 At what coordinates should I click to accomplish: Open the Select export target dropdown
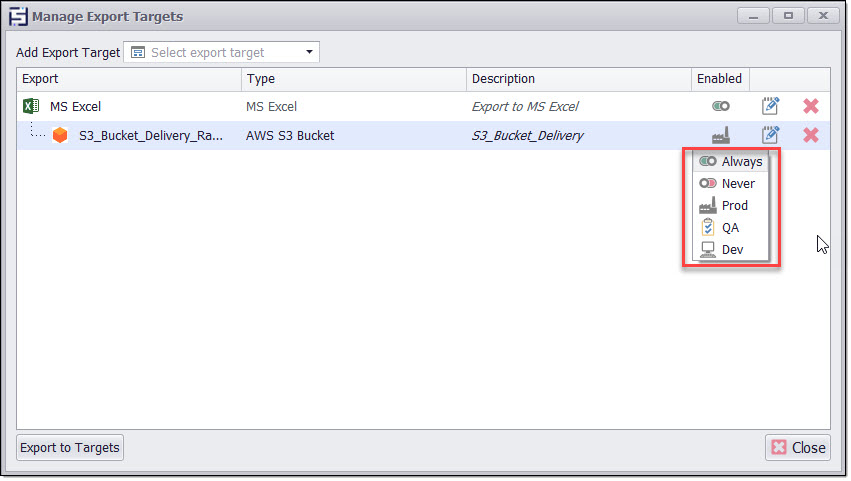[221, 52]
